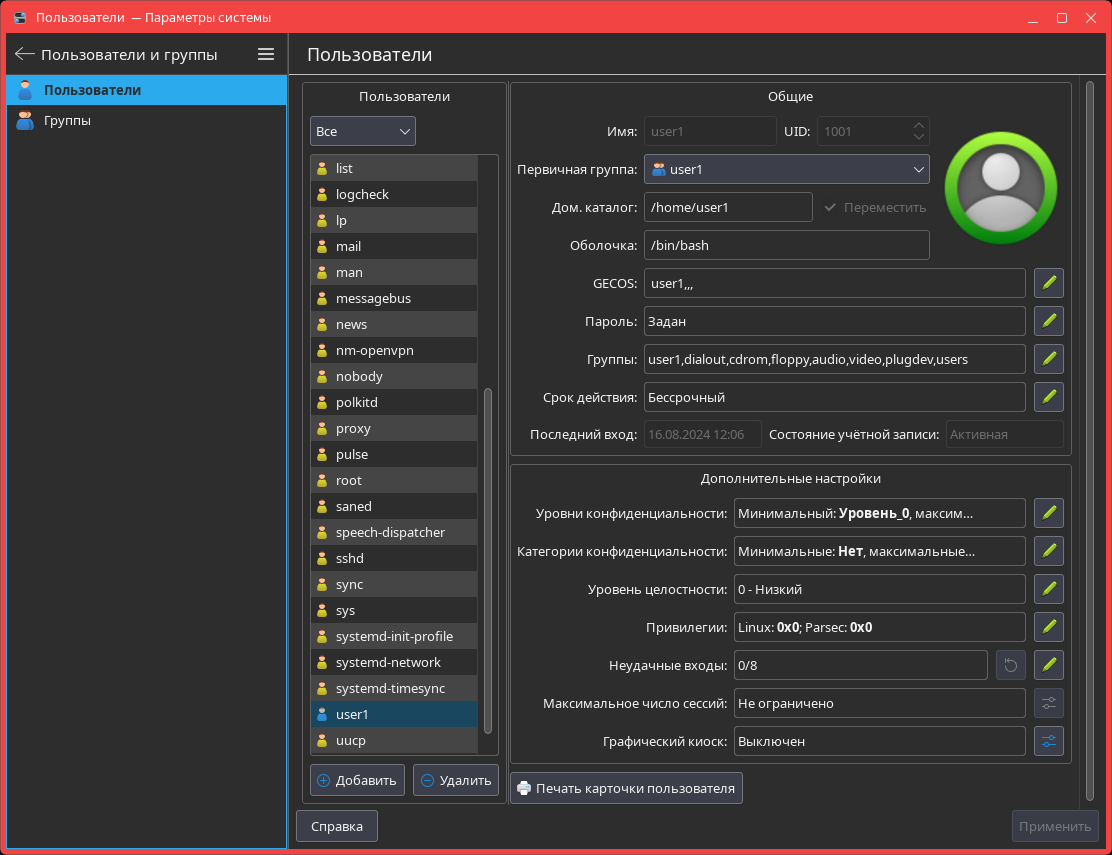Edit the integrity level with its pencil
1112x855 pixels.
coord(1048,589)
